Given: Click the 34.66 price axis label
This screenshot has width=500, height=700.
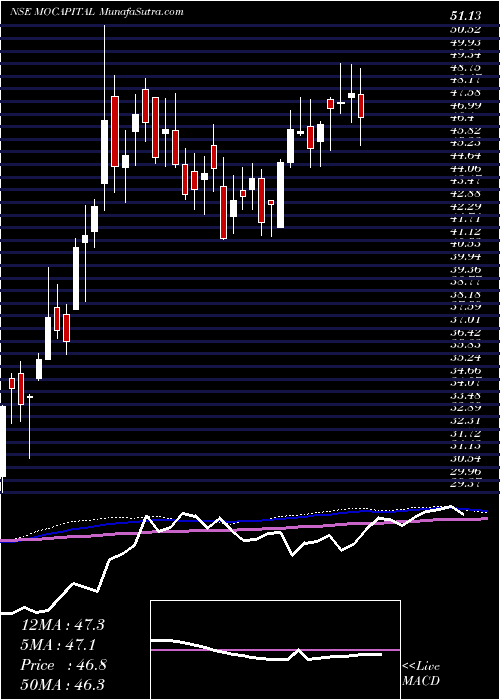Looking at the screenshot, I should point(465,371).
